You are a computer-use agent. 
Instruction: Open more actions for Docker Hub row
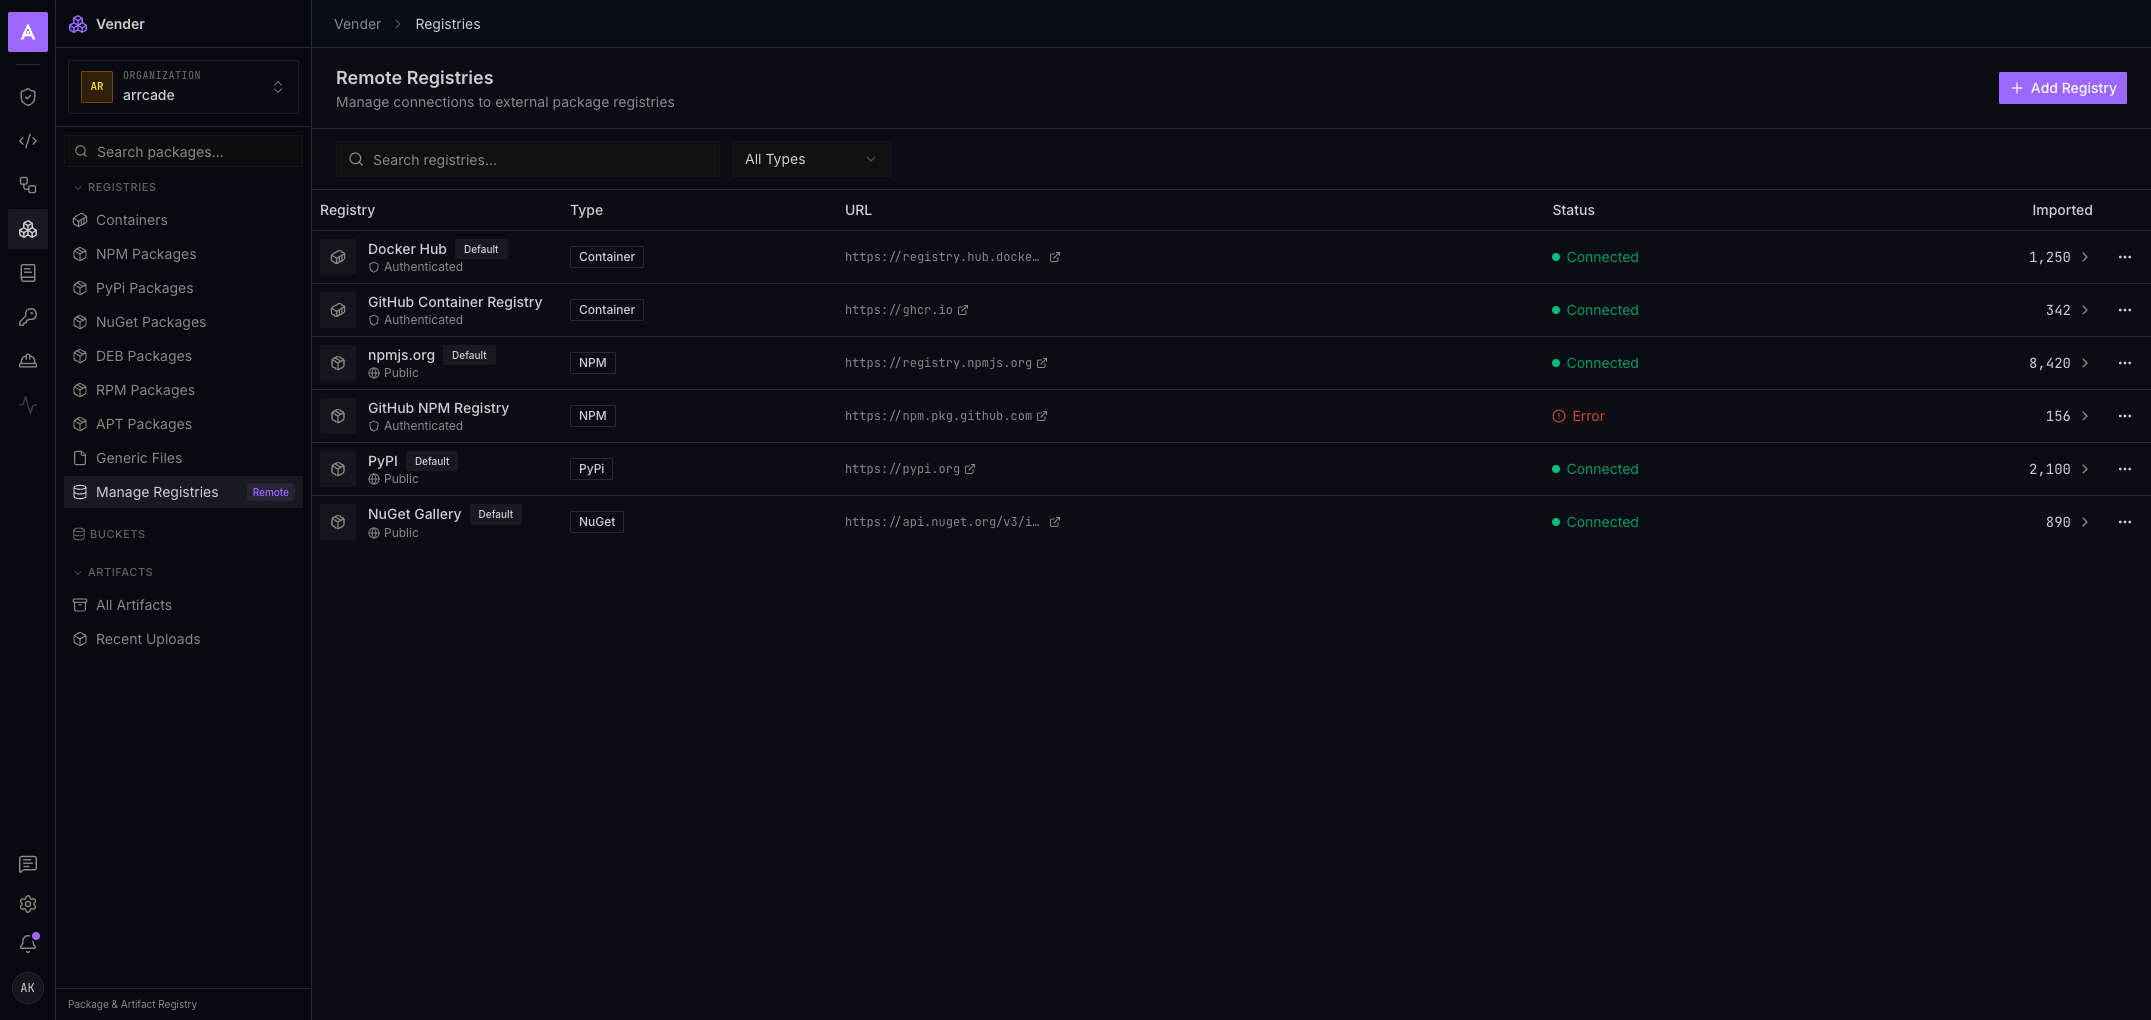tap(2125, 257)
